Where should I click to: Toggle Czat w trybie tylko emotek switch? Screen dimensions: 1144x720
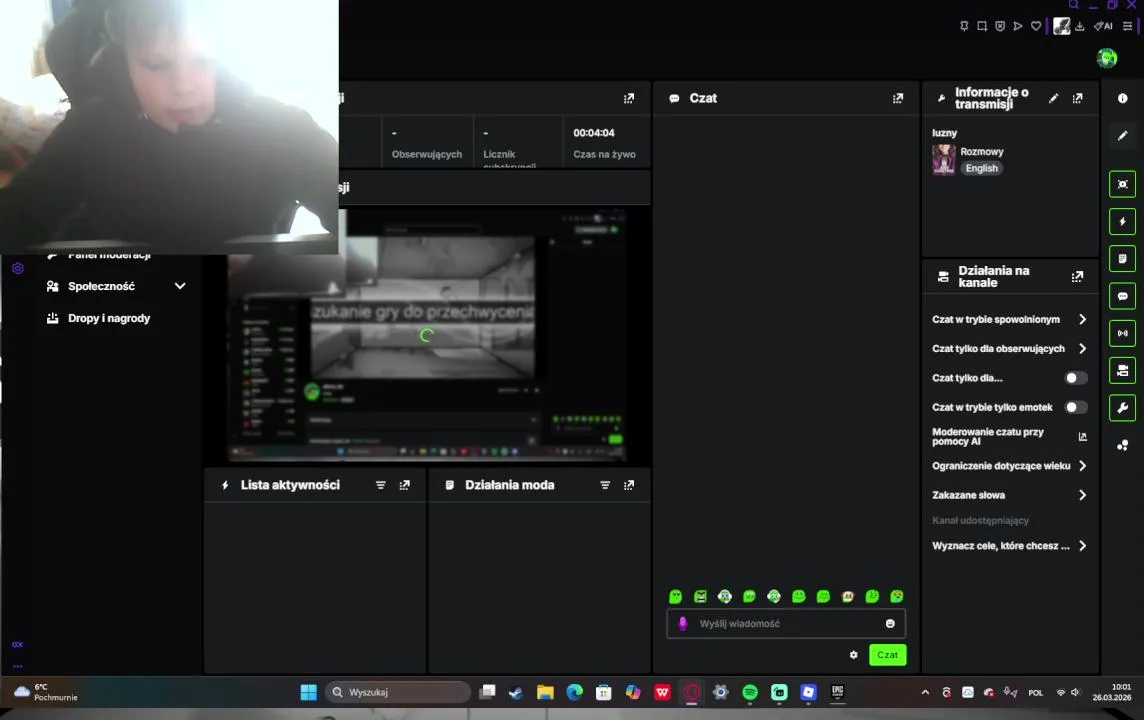[x=1075, y=407]
